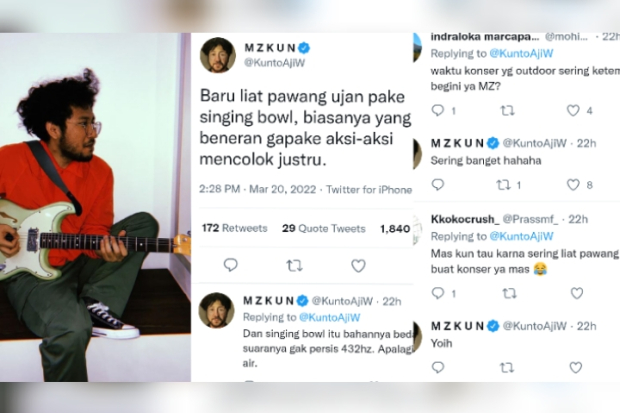Reply to indraloka marcapada's tweet
The width and height of the screenshot is (620, 413).
coord(438,110)
